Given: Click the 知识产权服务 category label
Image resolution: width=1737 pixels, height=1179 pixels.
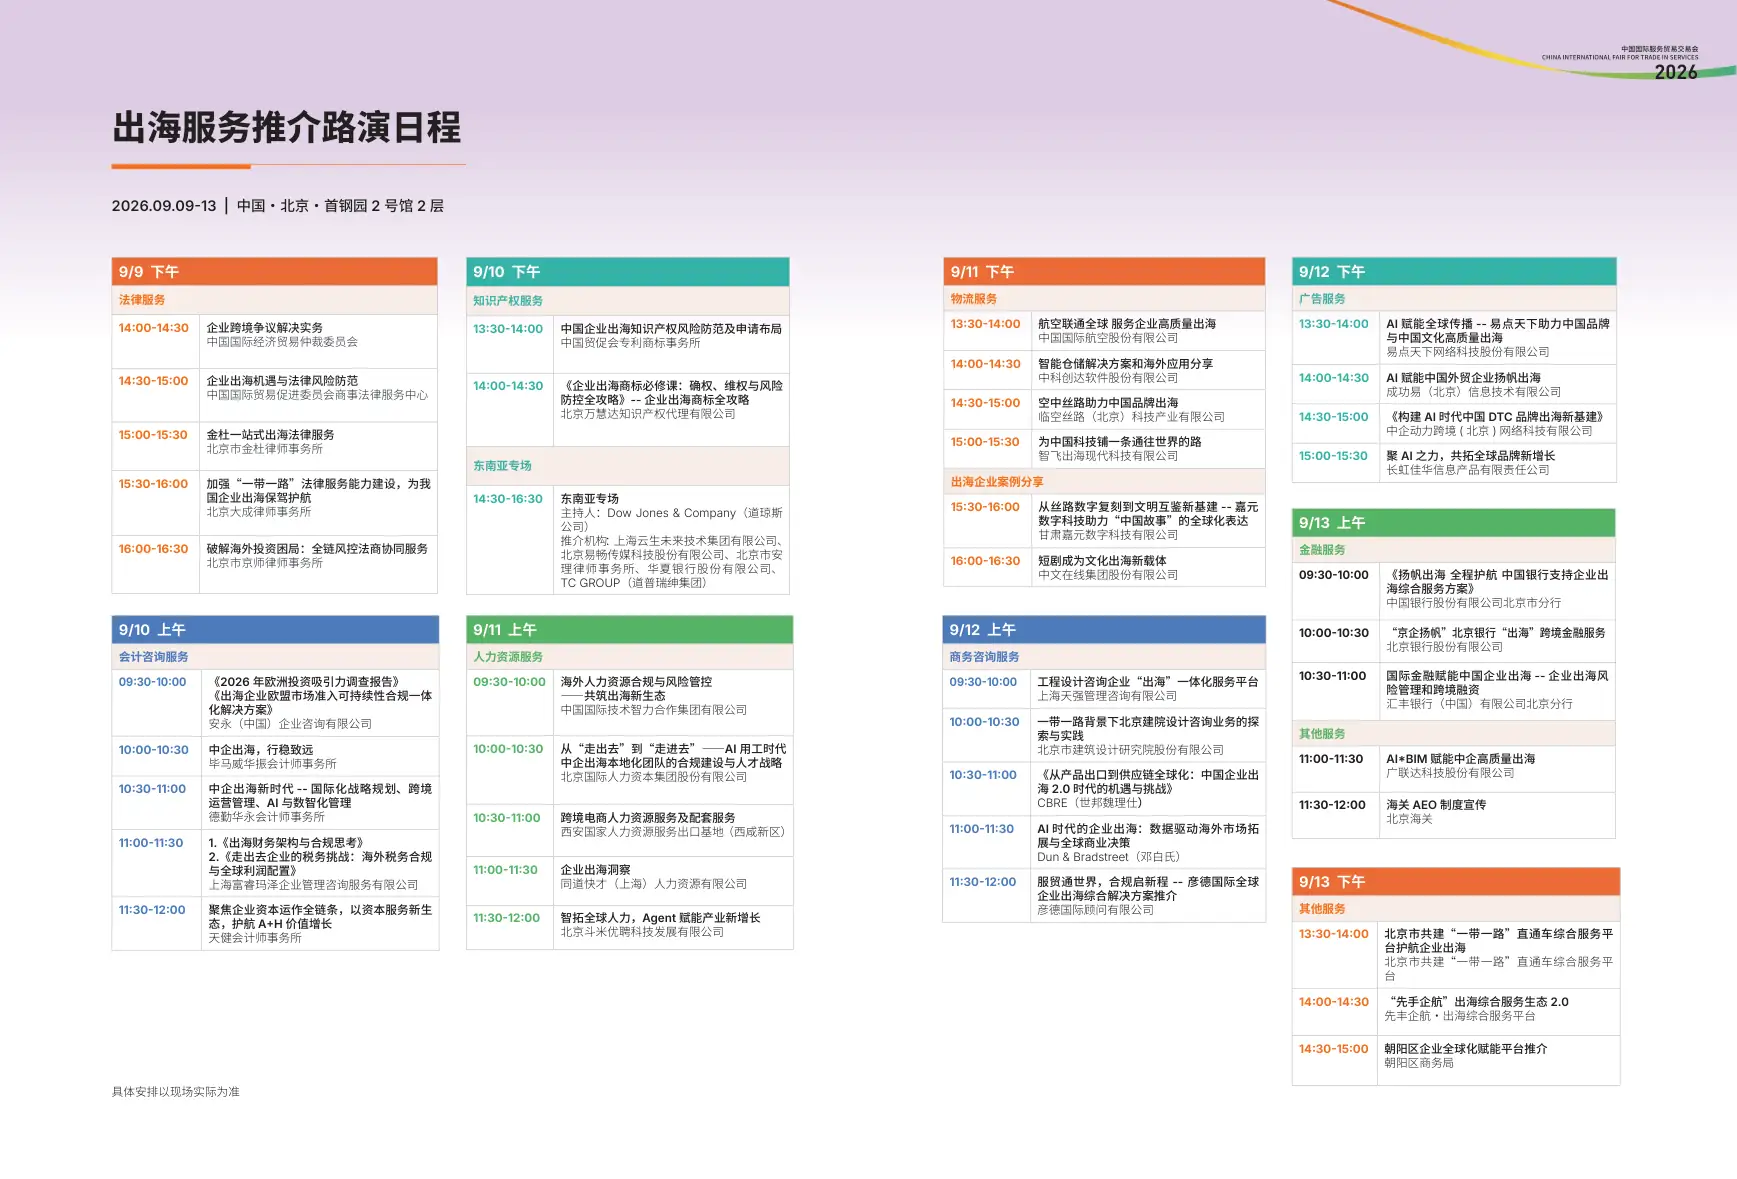Looking at the screenshot, I should 508,301.
